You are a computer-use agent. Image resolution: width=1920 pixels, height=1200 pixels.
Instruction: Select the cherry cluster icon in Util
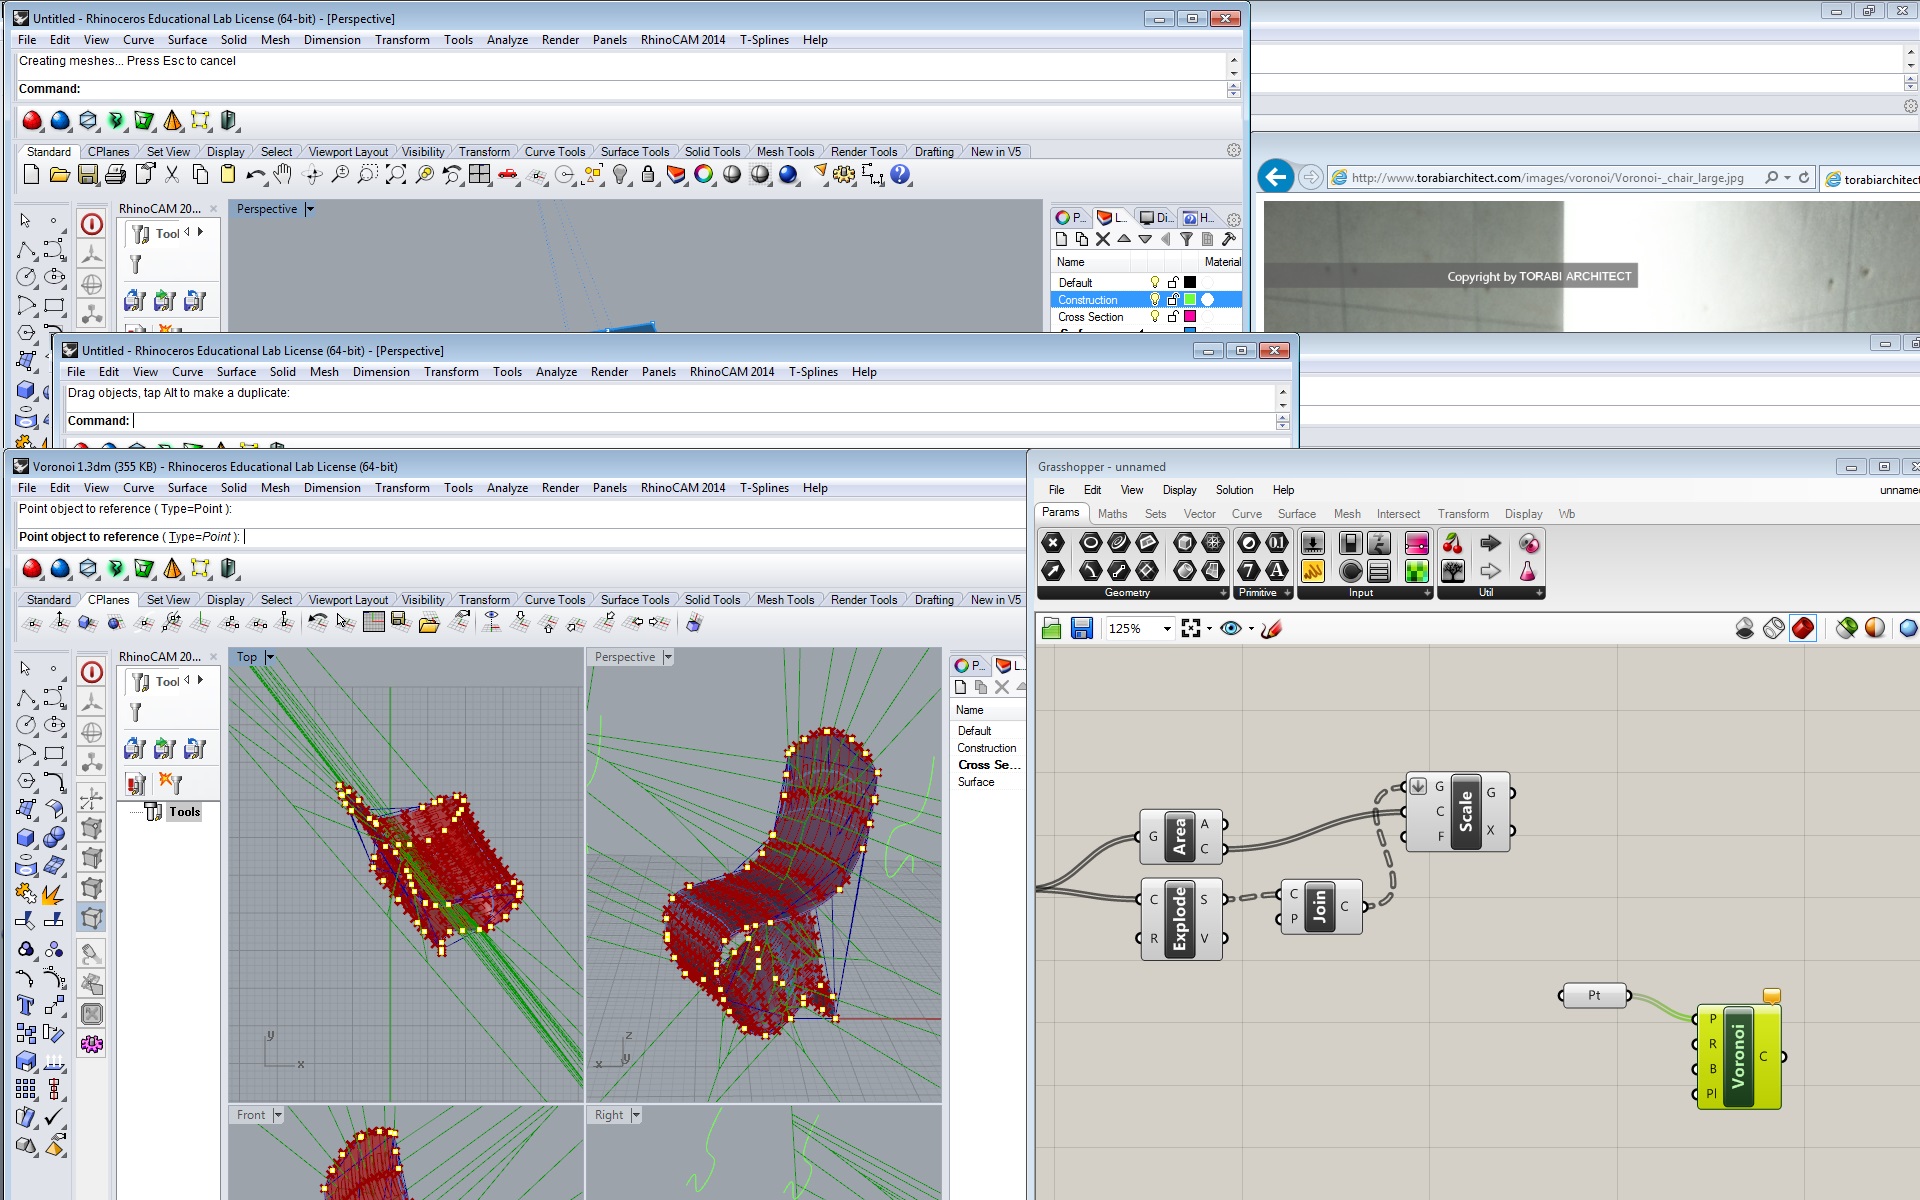coord(1452,543)
